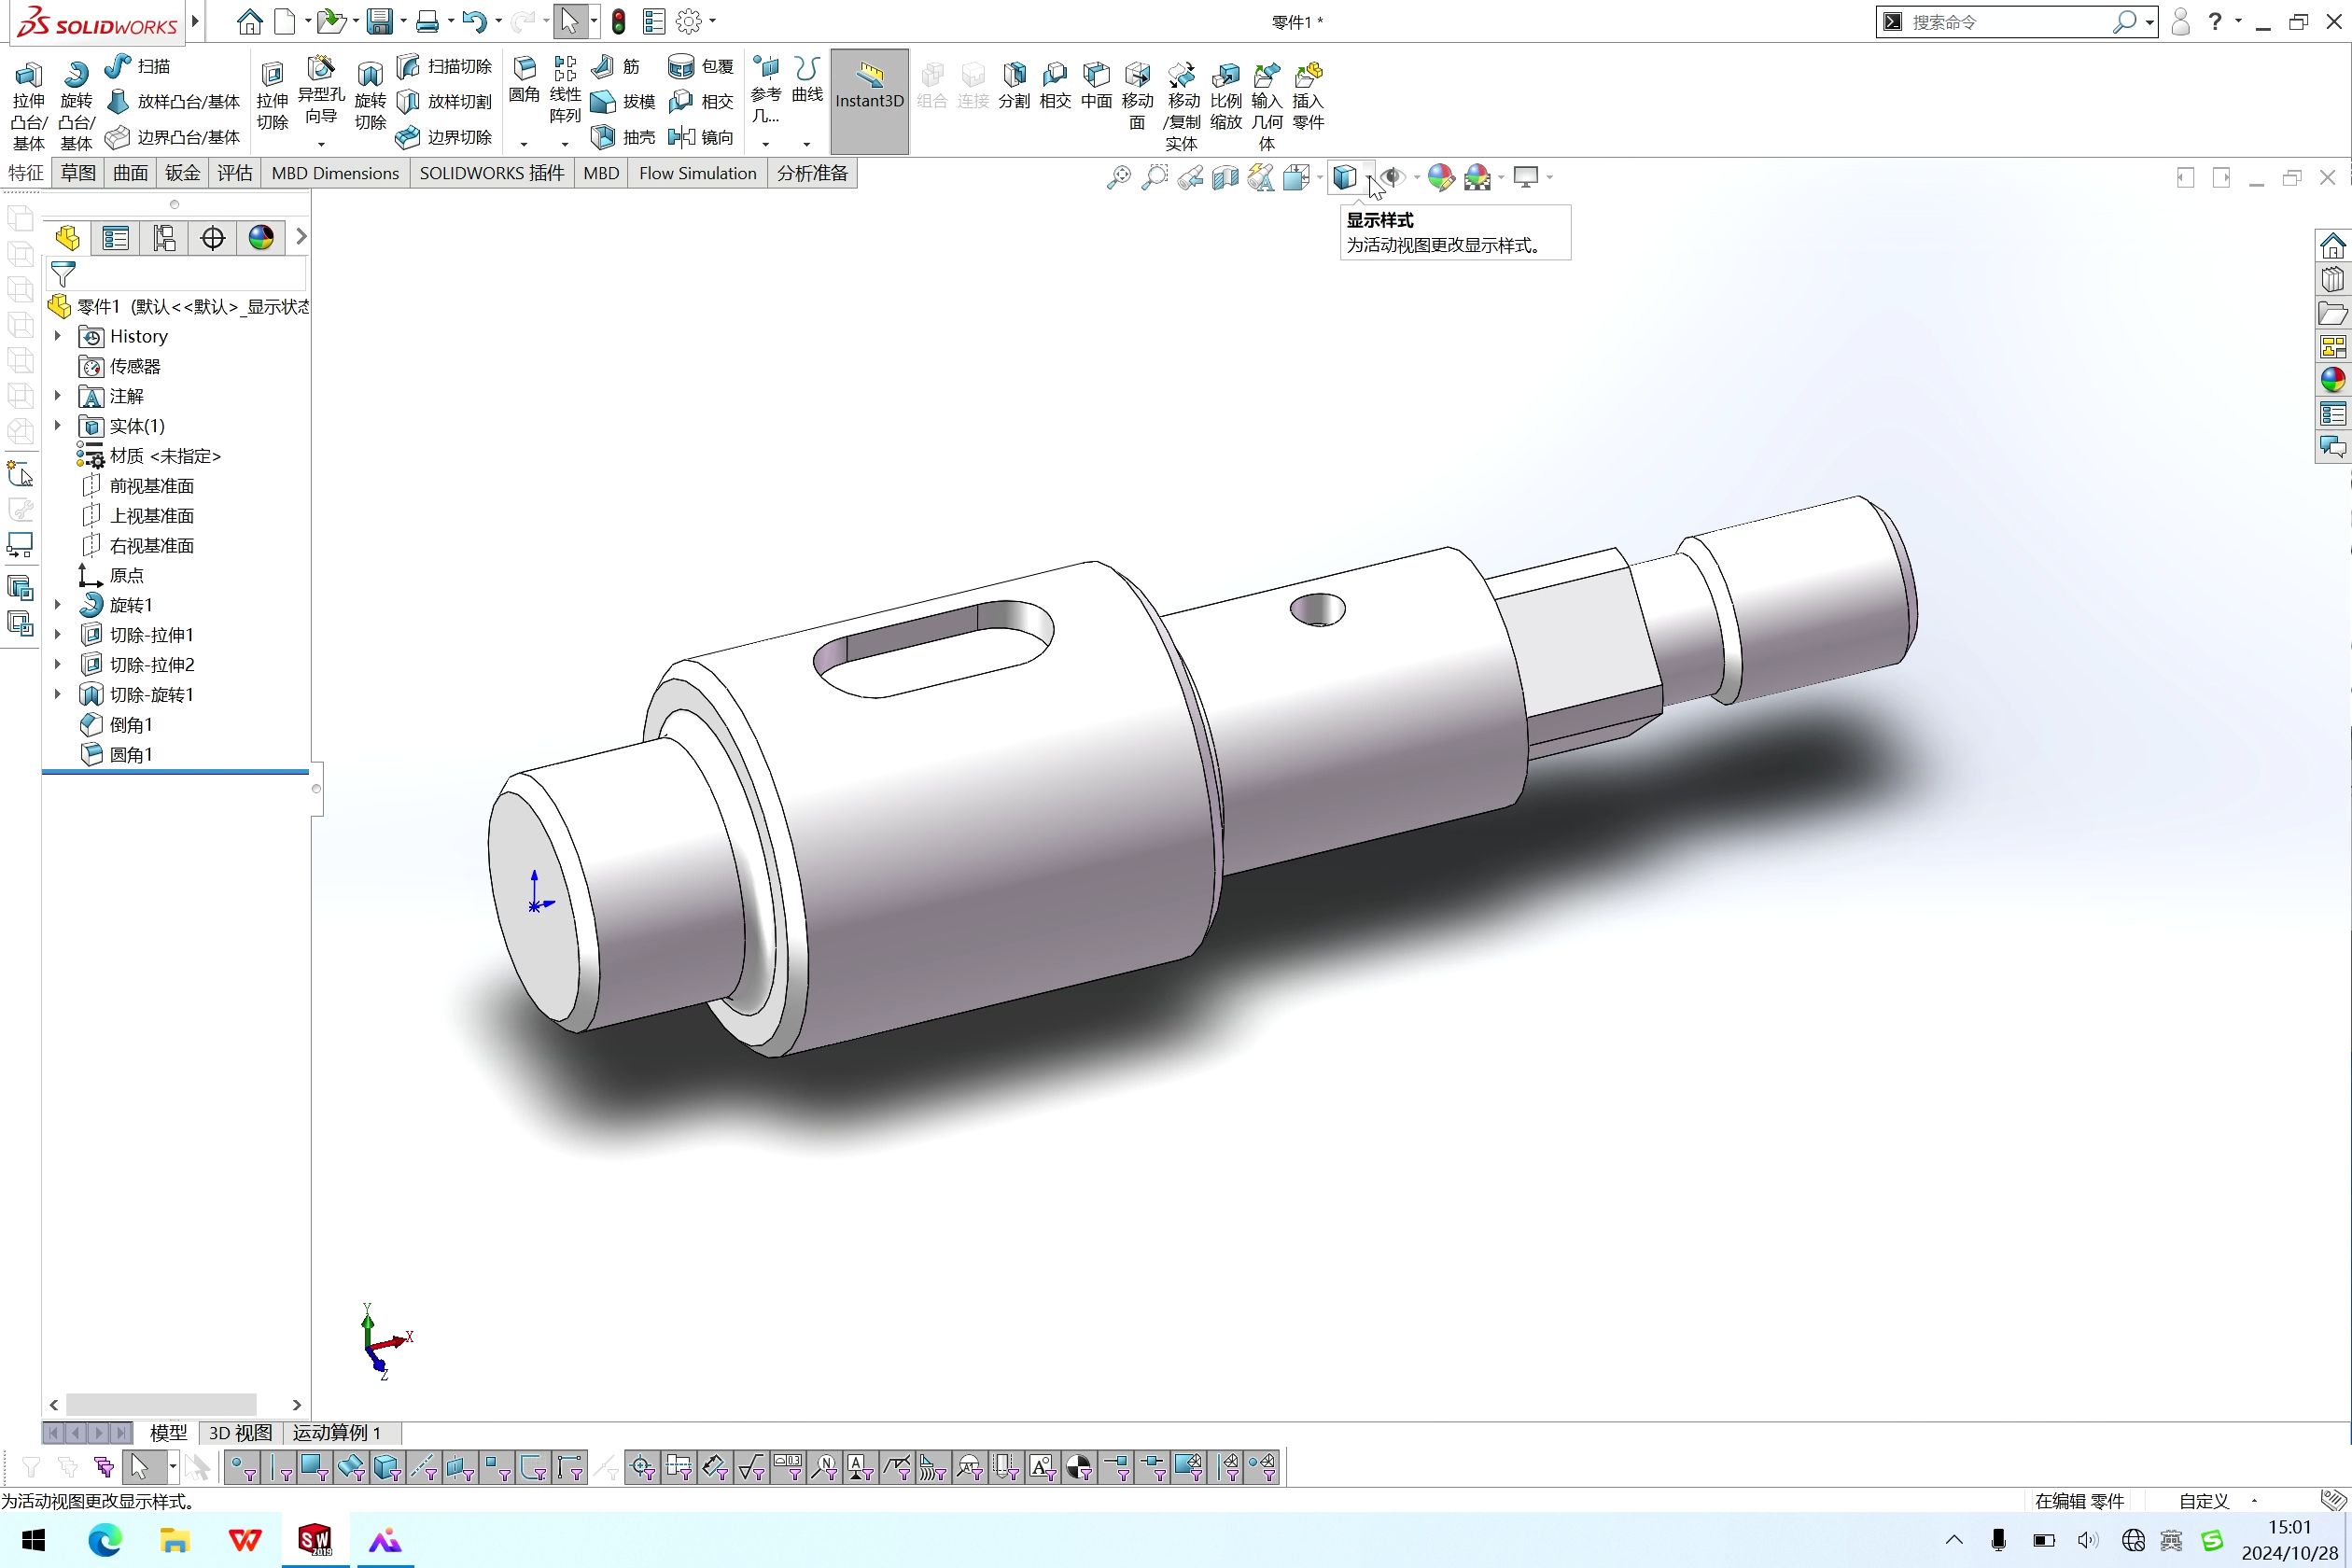The height and width of the screenshot is (1568, 2352).
Task: Select 圆角1 in the feature tree
Action: pos(131,755)
